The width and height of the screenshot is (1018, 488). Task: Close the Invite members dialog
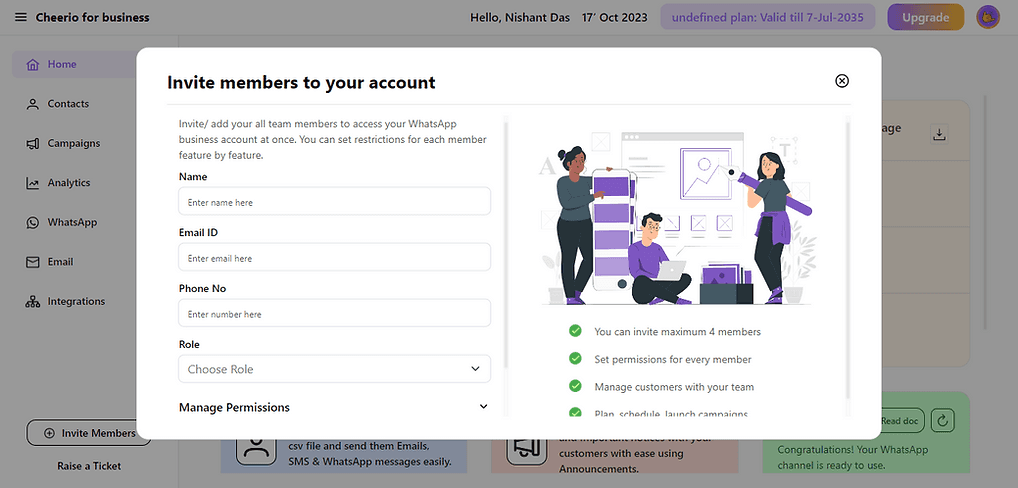point(841,80)
